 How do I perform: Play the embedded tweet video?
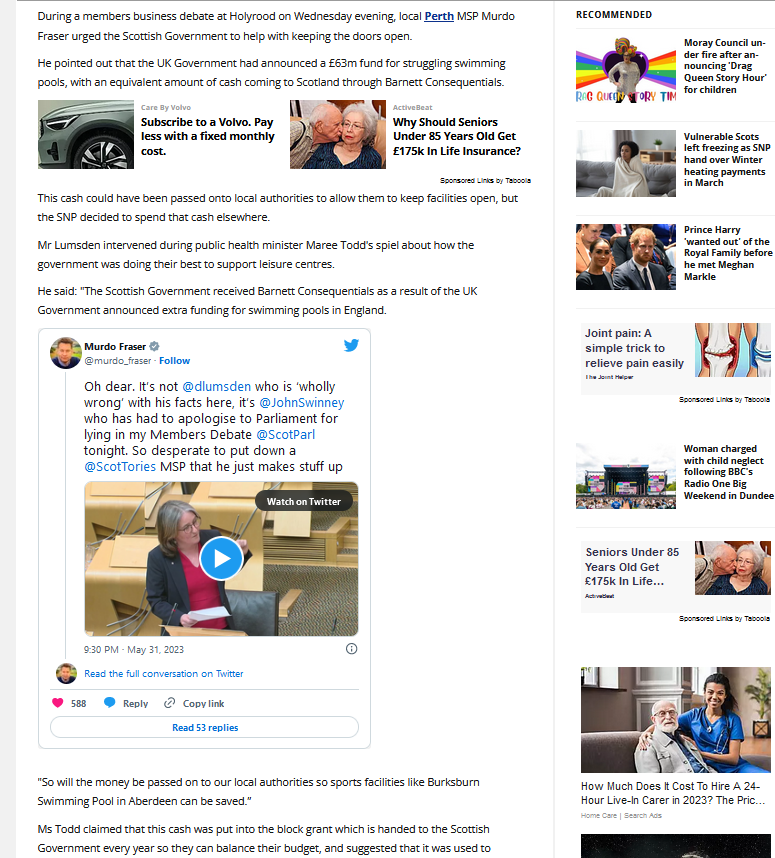(x=221, y=558)
